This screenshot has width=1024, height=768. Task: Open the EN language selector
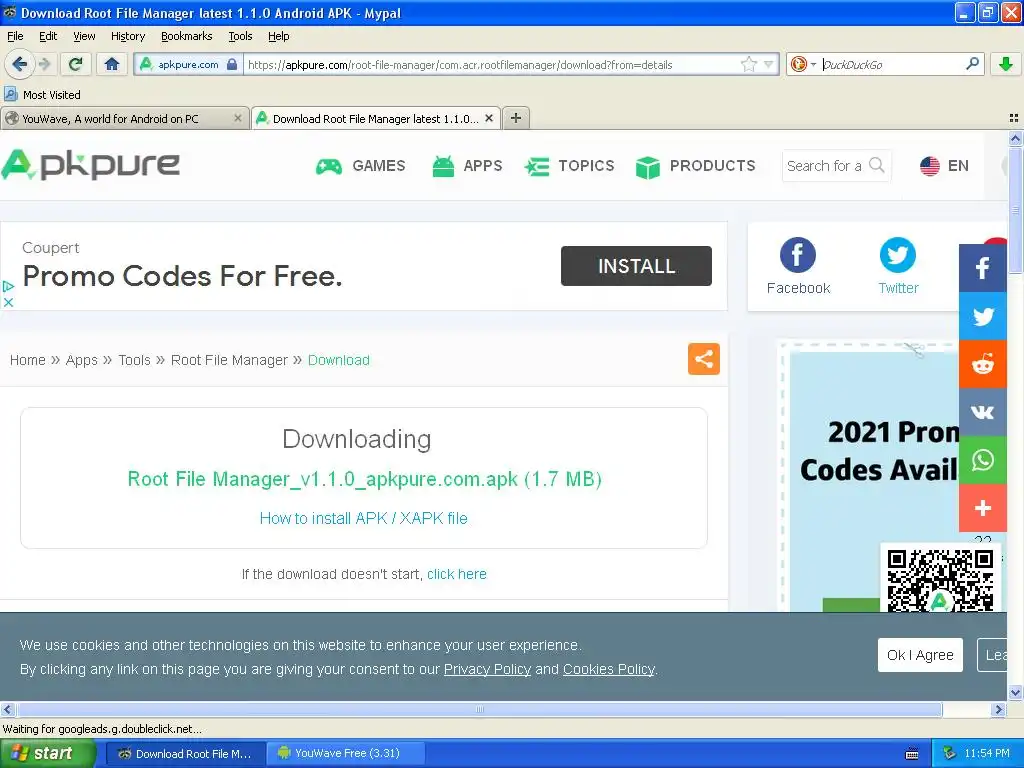tap(944, 166)
